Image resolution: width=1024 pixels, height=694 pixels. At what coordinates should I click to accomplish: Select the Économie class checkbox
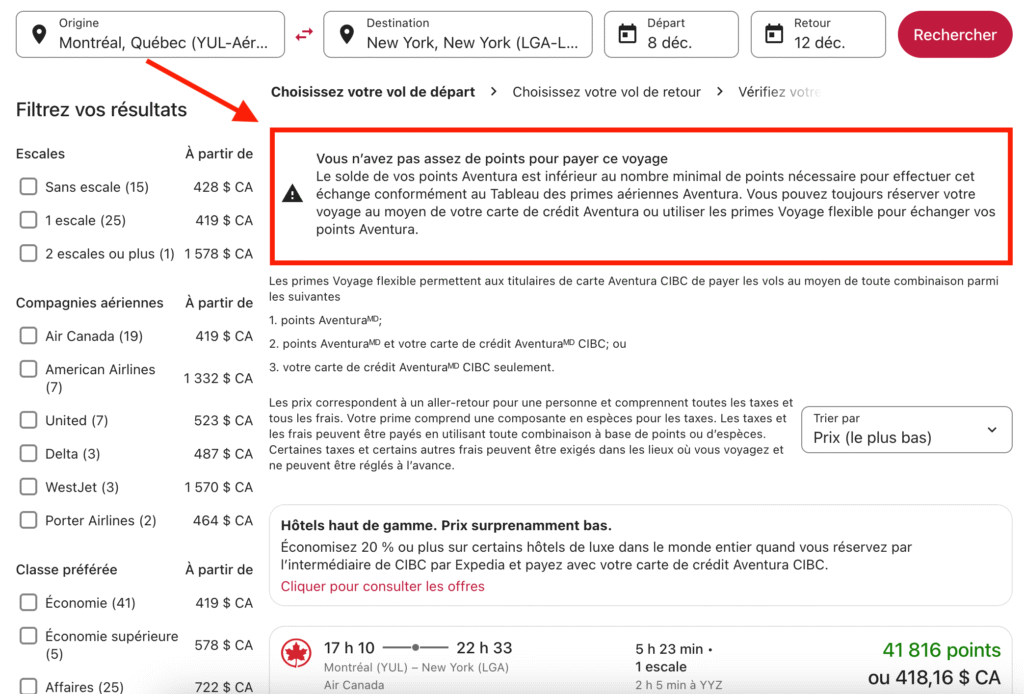click(28, 602)
